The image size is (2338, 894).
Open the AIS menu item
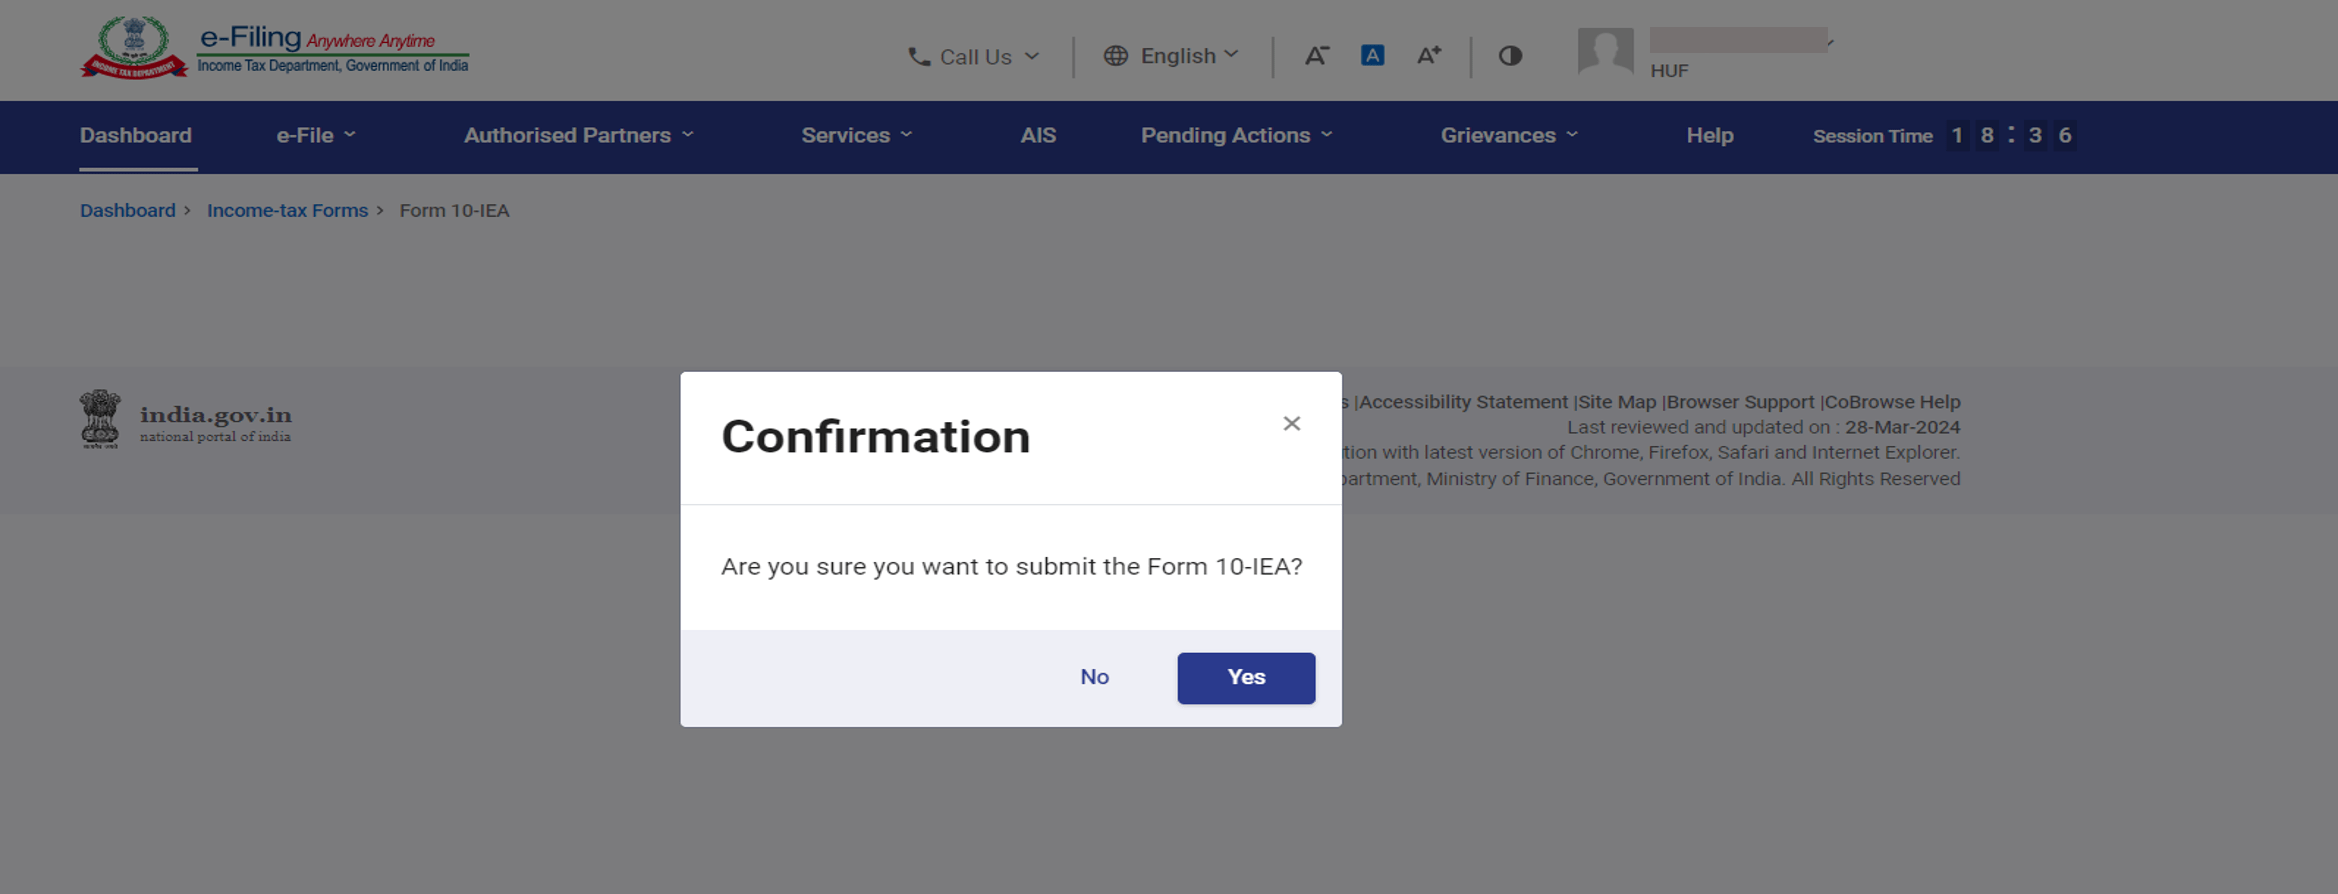pyautogui.click(x=1038, y=135)
